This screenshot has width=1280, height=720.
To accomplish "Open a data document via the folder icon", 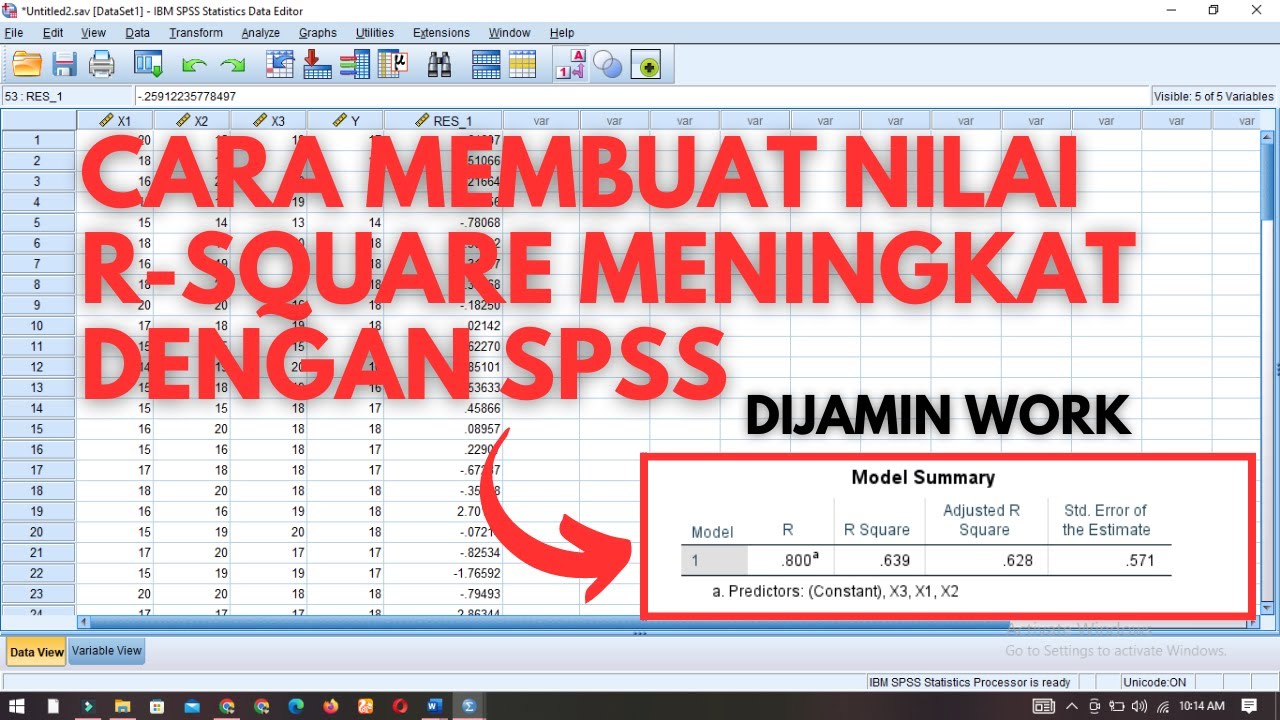I will 27,65.
